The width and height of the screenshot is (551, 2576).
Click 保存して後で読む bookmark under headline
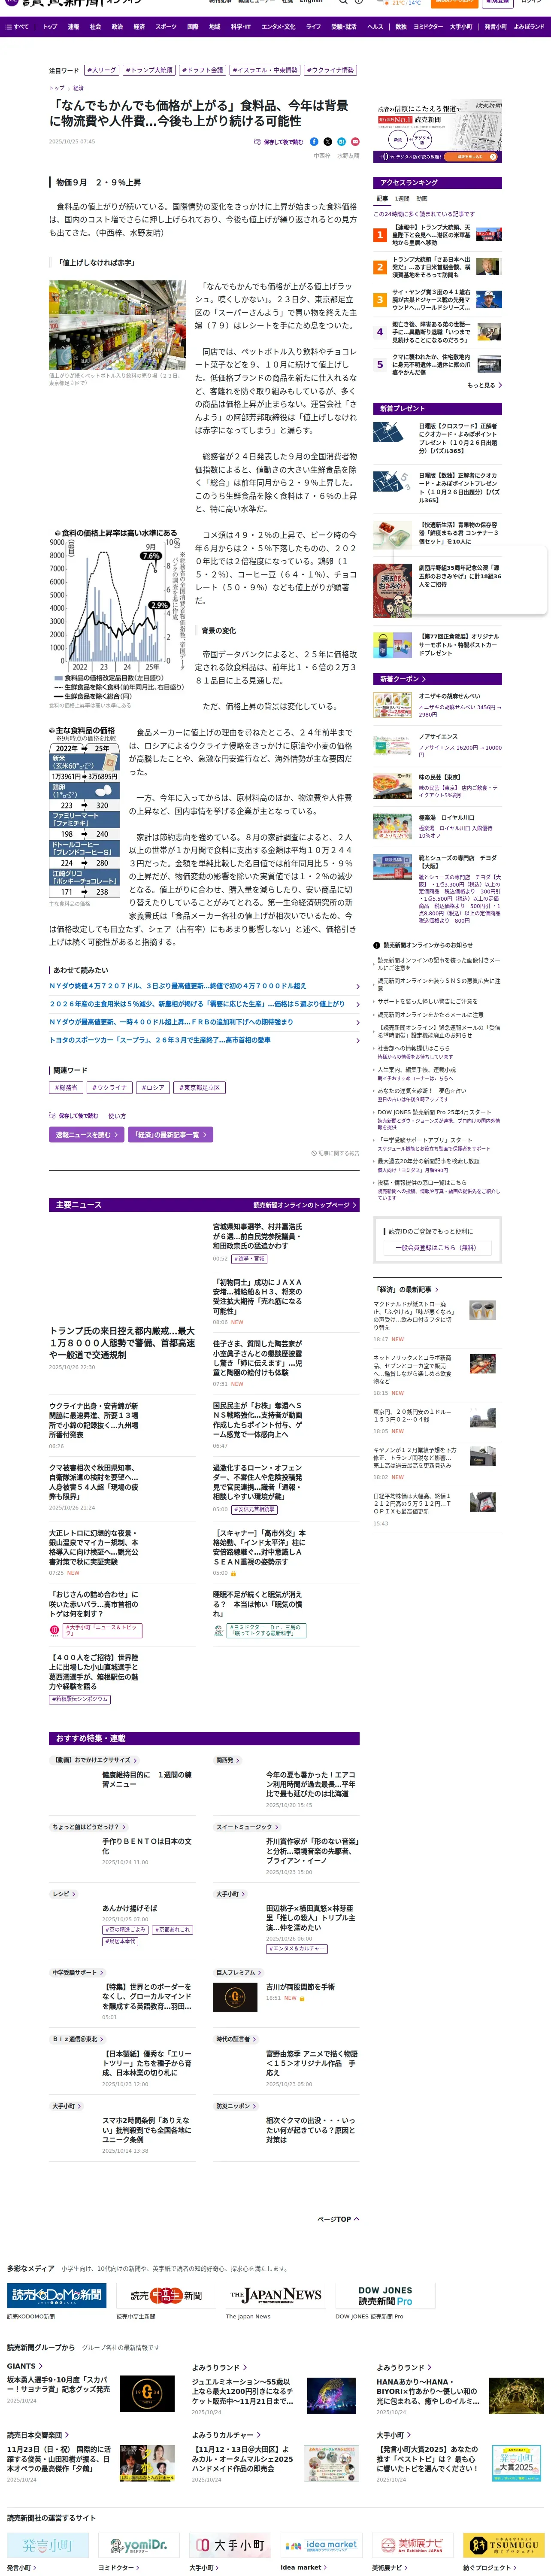(278, 142)
